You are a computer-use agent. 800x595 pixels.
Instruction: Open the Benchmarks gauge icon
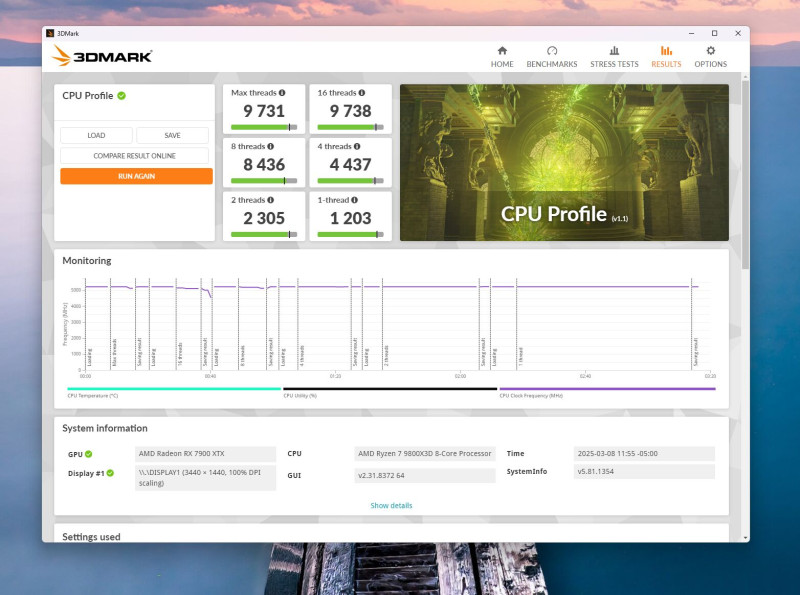[x=552, y=51]
